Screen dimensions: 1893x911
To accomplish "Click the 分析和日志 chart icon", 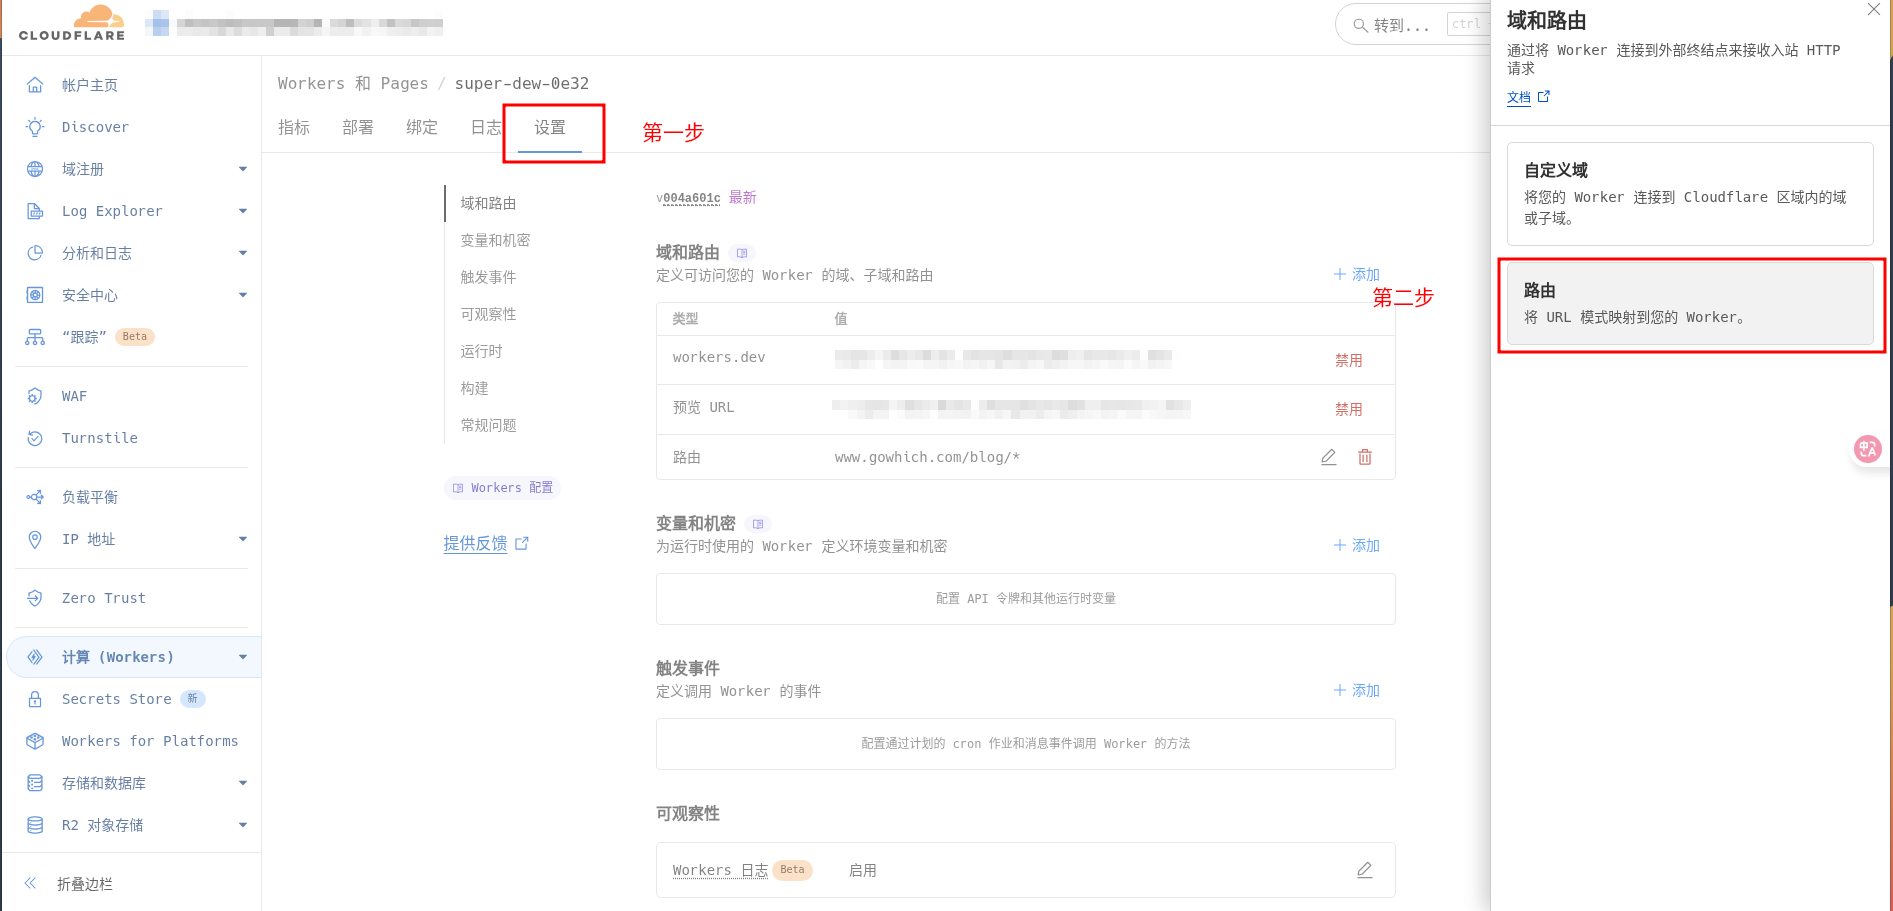I will [x=35, y=253].
